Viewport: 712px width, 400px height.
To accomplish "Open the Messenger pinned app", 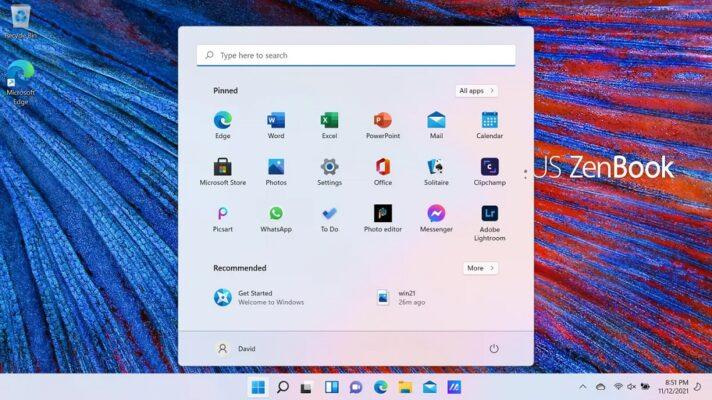I will pos(436,214).
